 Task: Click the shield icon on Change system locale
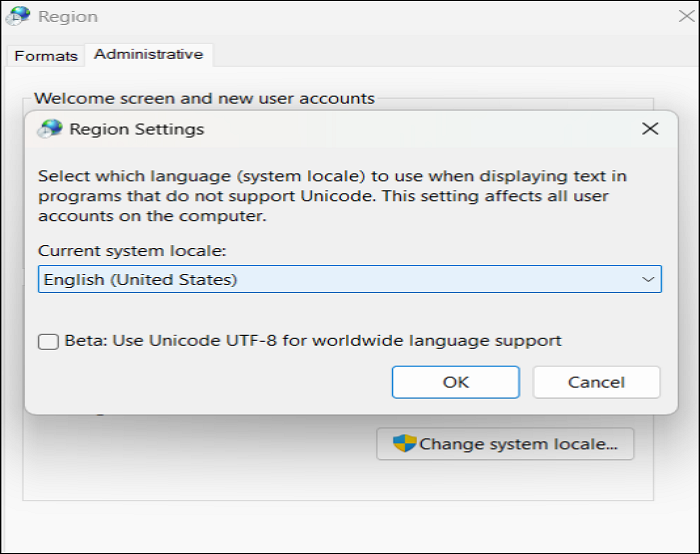[x=404, y=443]
